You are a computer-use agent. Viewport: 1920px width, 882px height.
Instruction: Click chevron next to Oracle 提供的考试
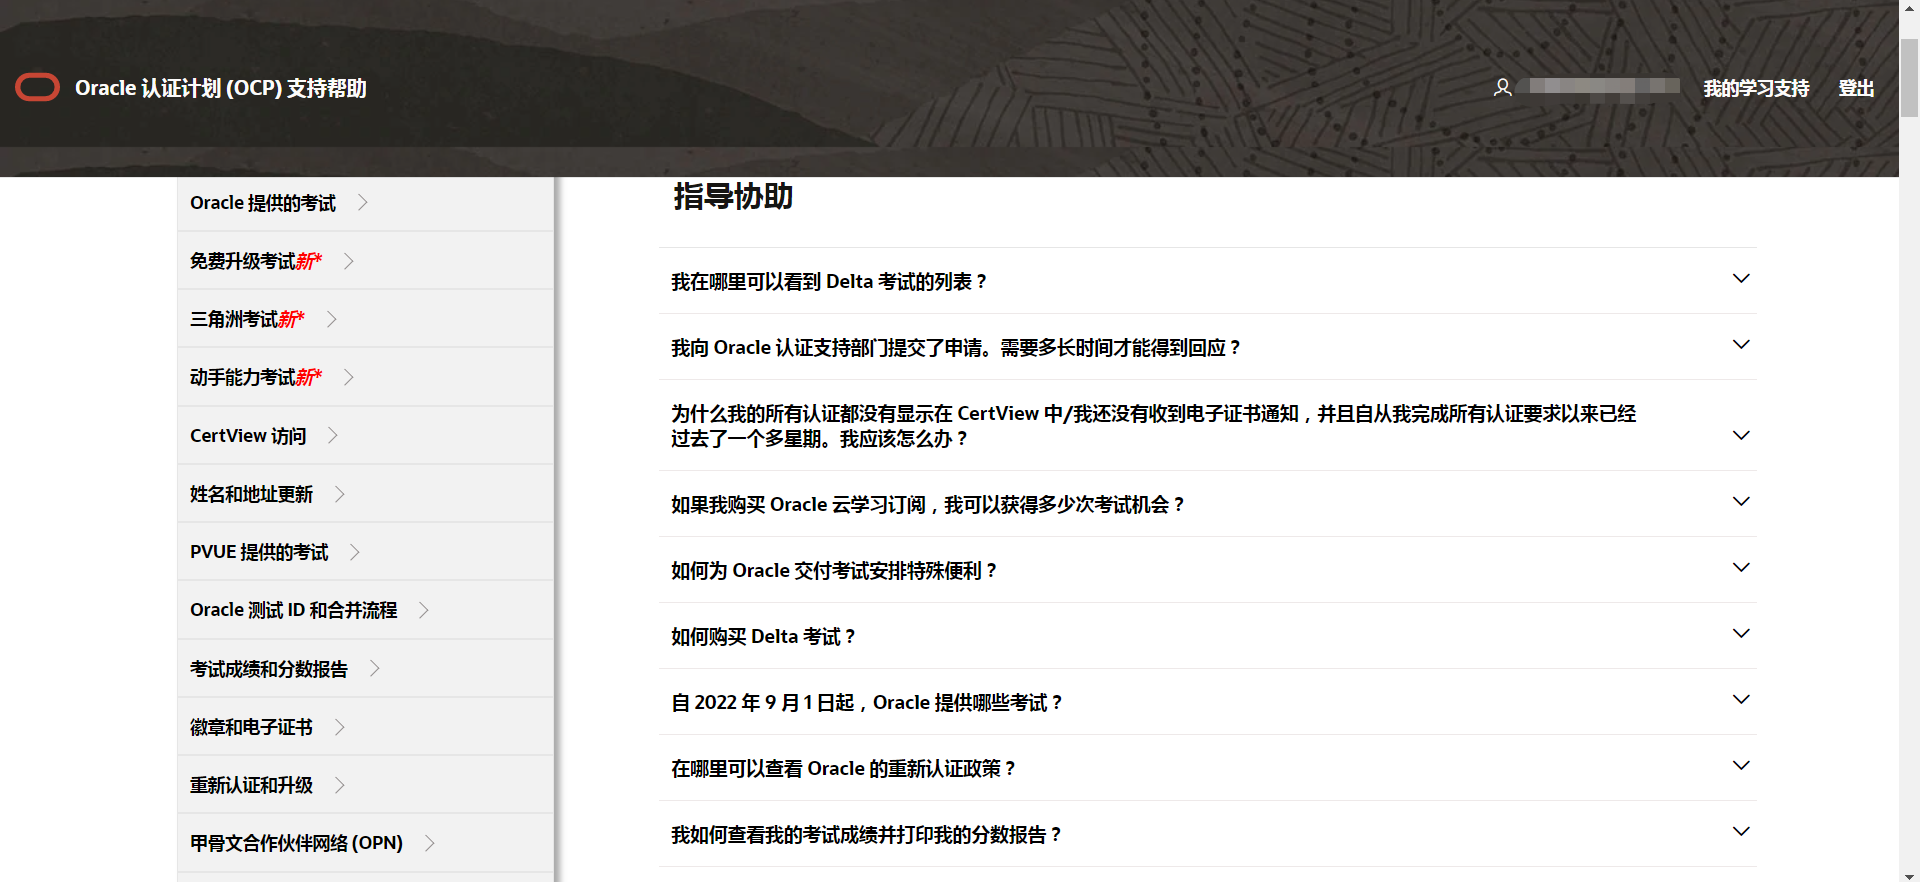point(363,203)
